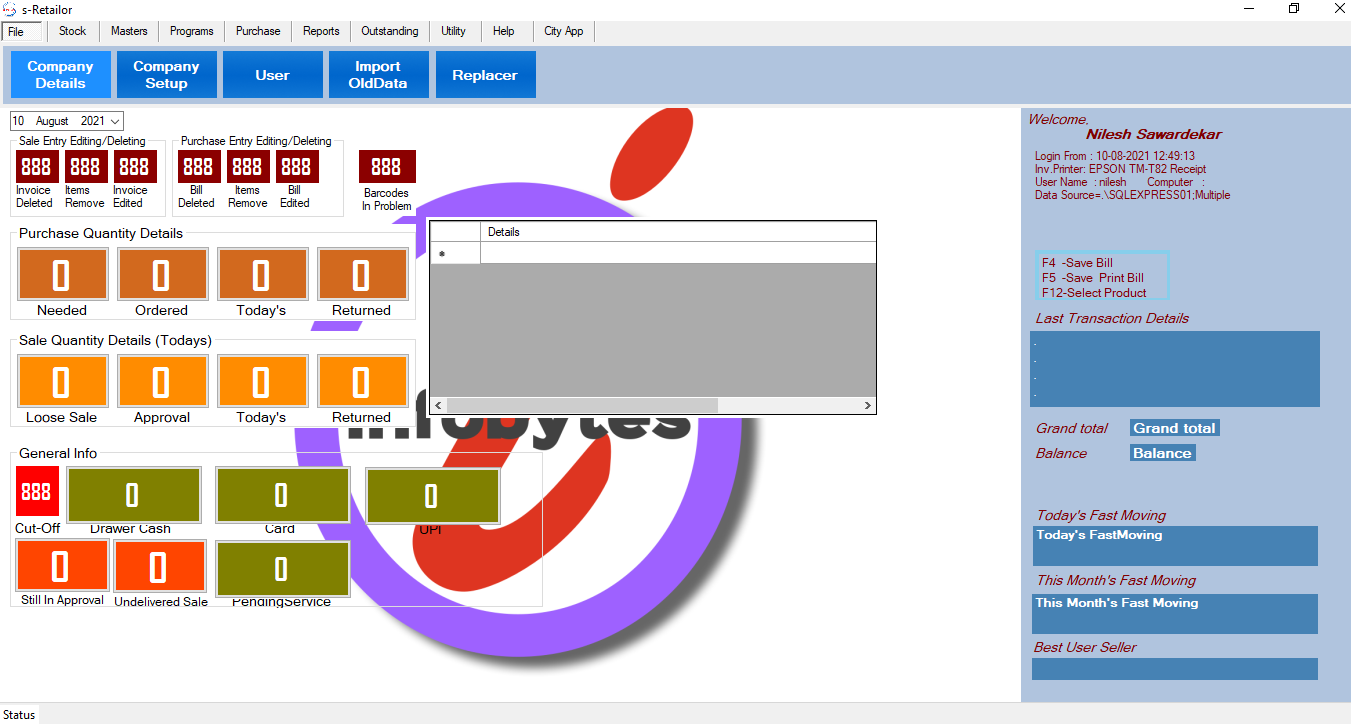The height and width of the screenshot is (724, 1351).
Task: Click the Drawer Cash total tile
Action: coord(133,495)
